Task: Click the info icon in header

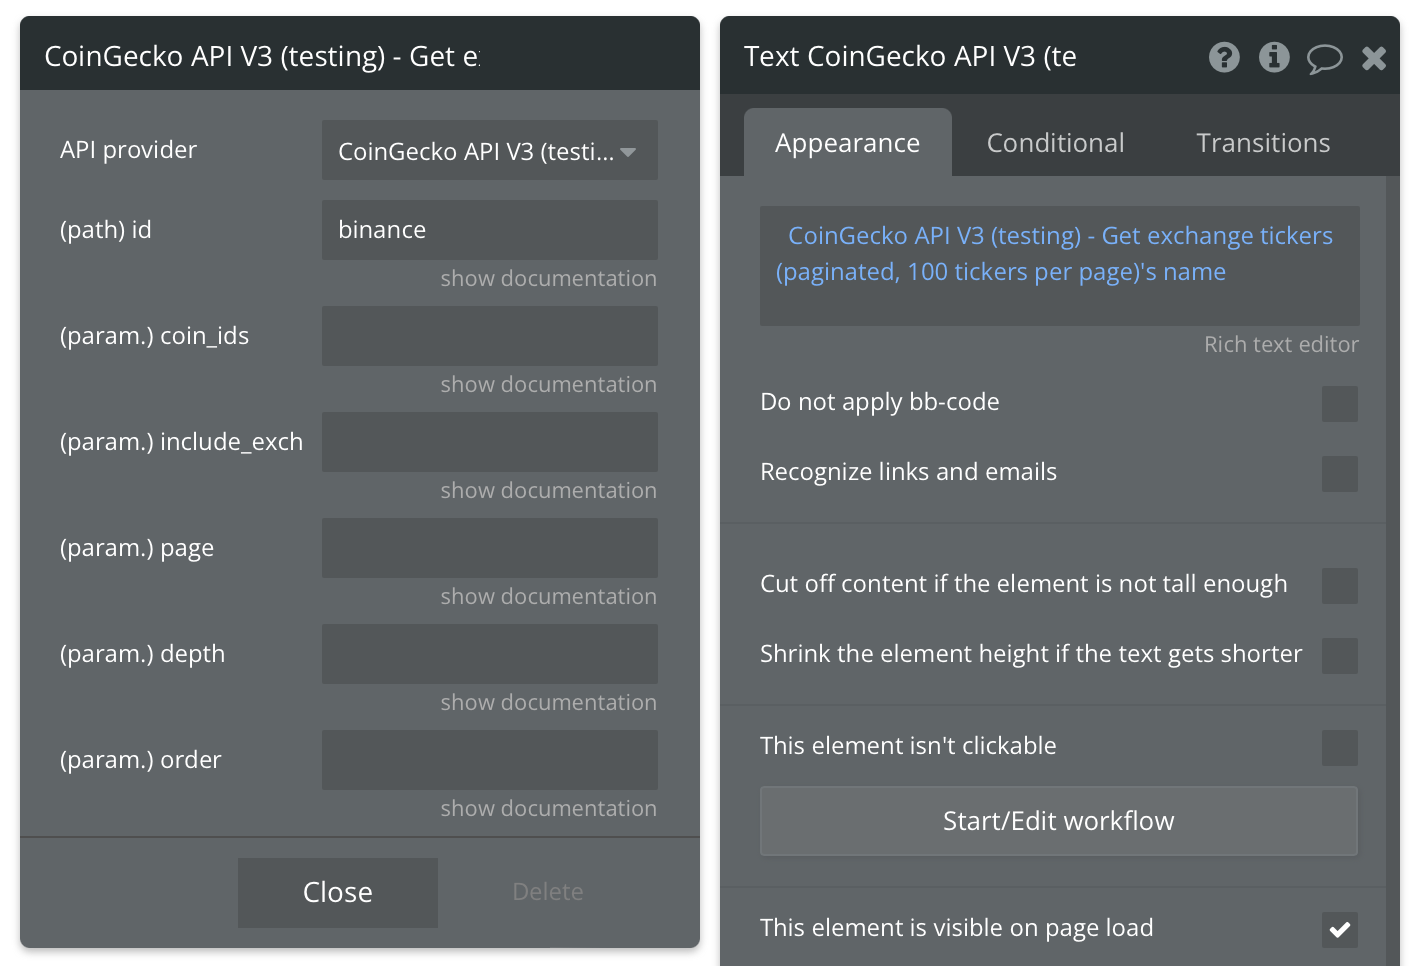Action: [x=1274, y=57]
